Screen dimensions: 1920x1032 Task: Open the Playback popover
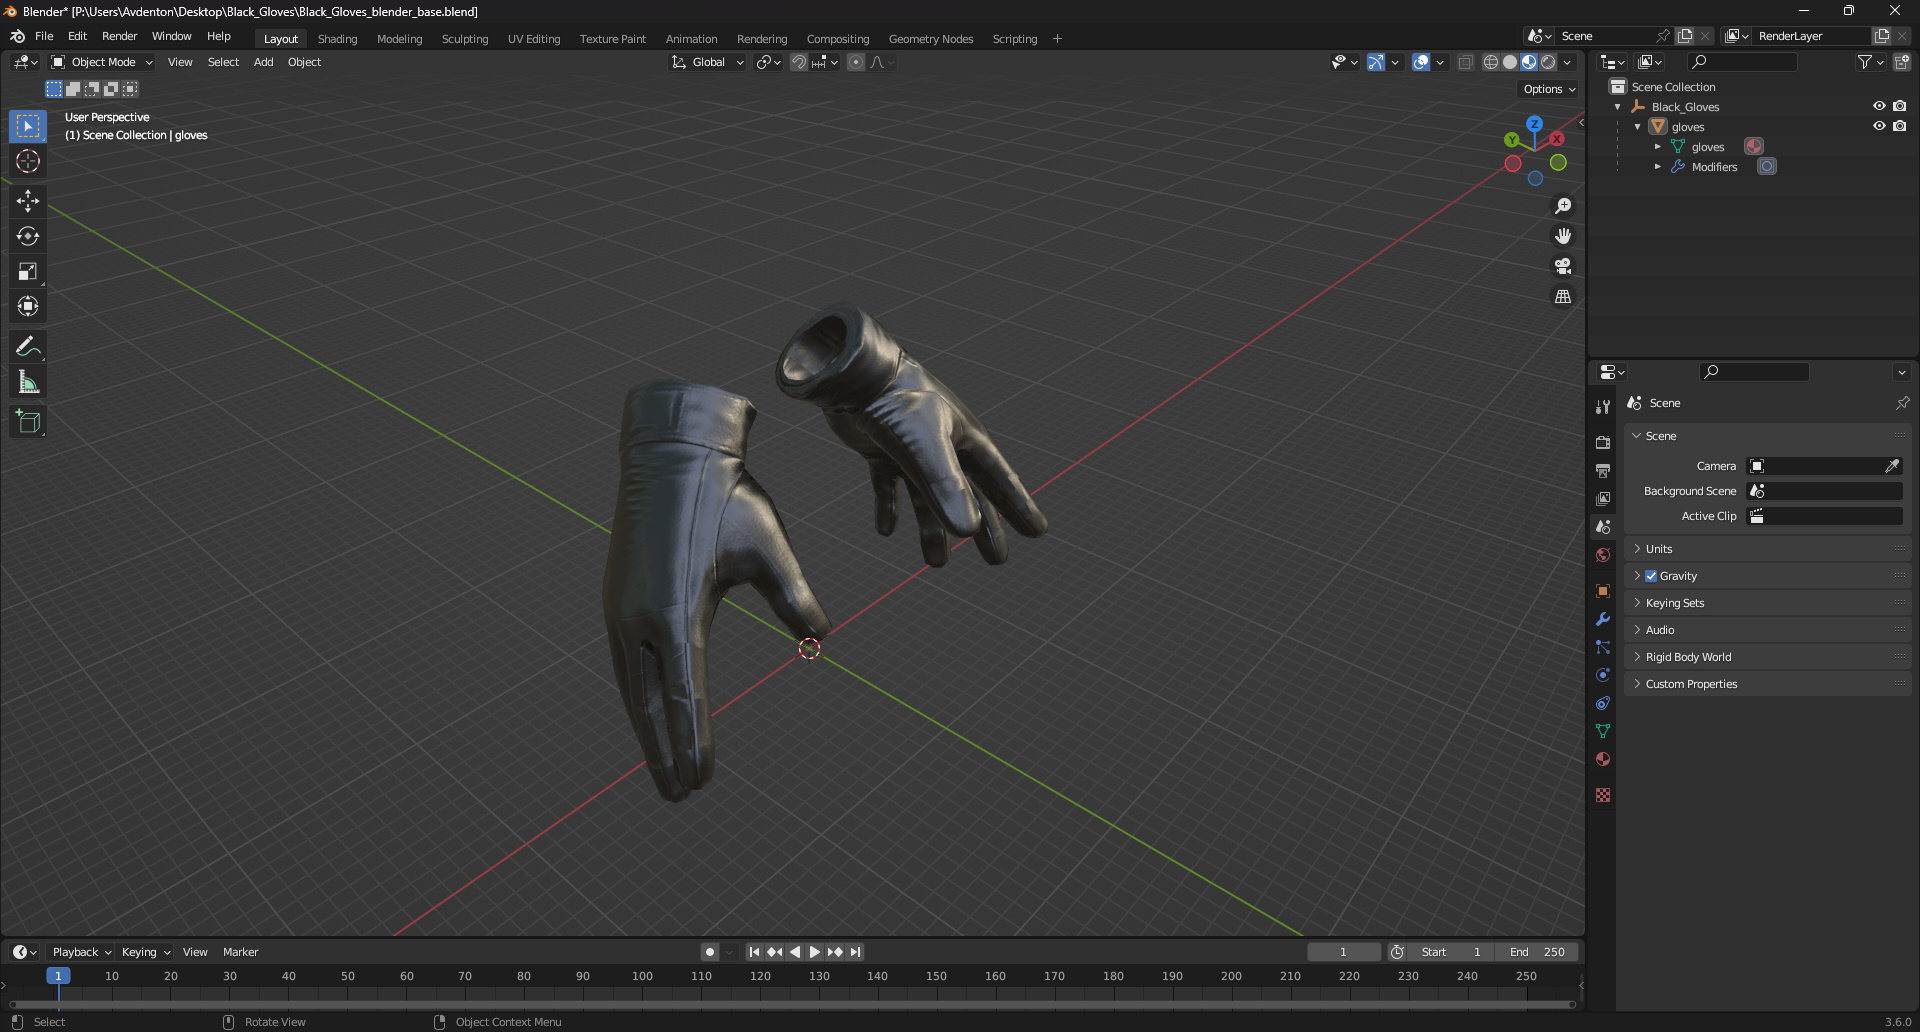coord(81,952)
